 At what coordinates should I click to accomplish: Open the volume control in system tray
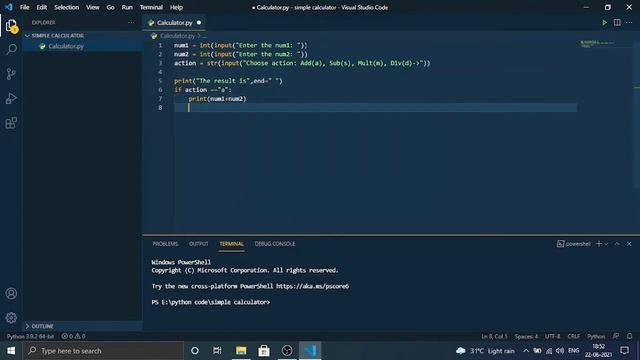pos(560,351)
